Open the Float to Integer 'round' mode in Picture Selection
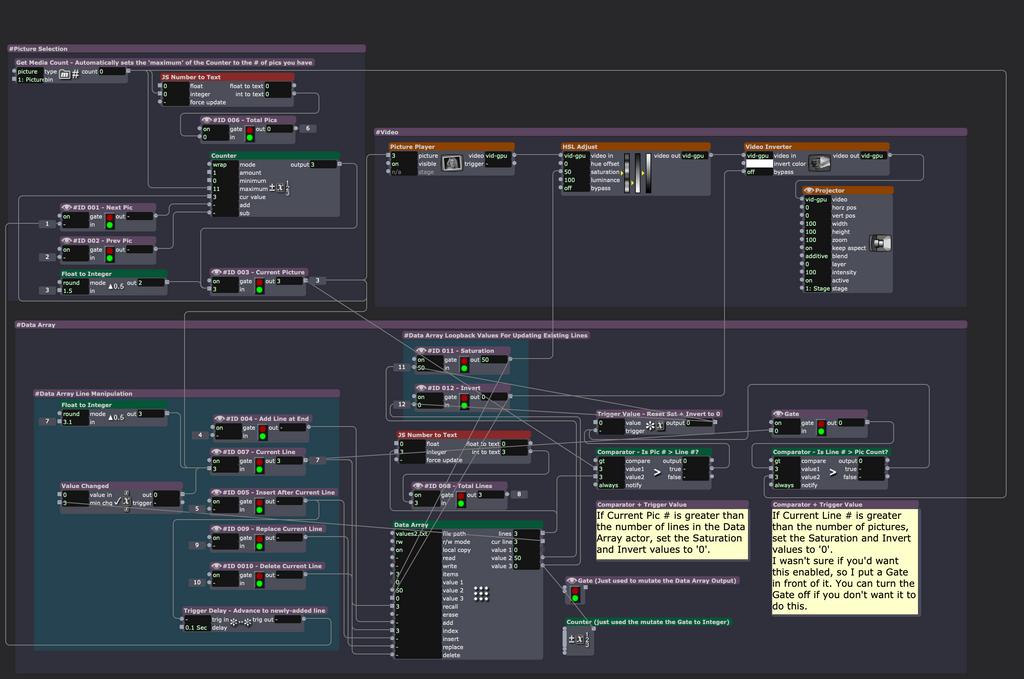The width and height of the screenshot is (1024, 679). pos(71,283)
